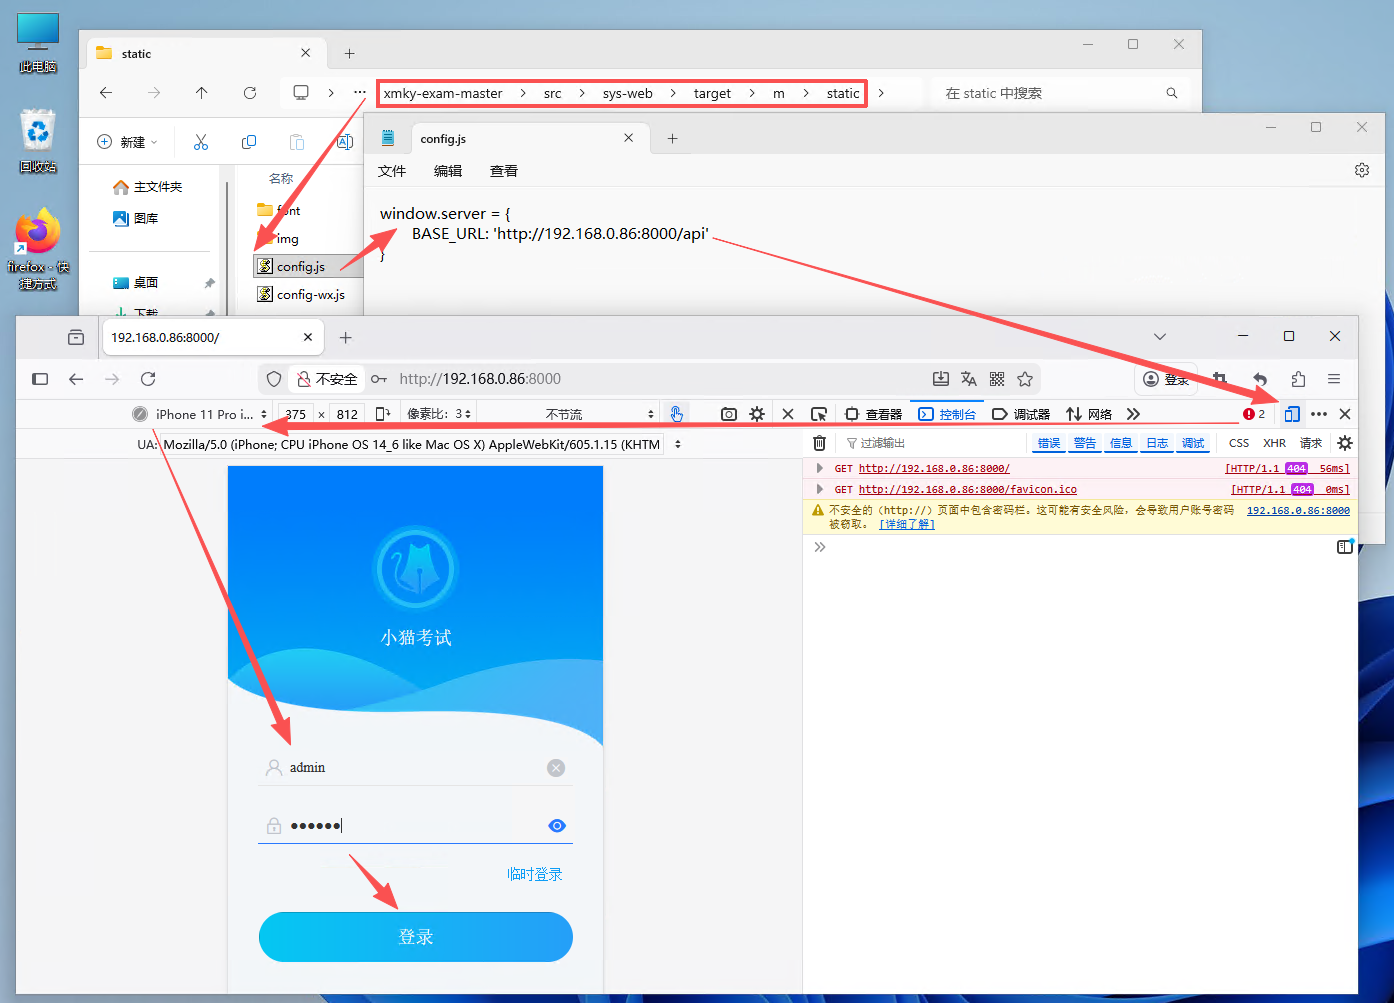
Task: Switch to the 网络 (Network) devtools tab
Action: [1089, 414]
